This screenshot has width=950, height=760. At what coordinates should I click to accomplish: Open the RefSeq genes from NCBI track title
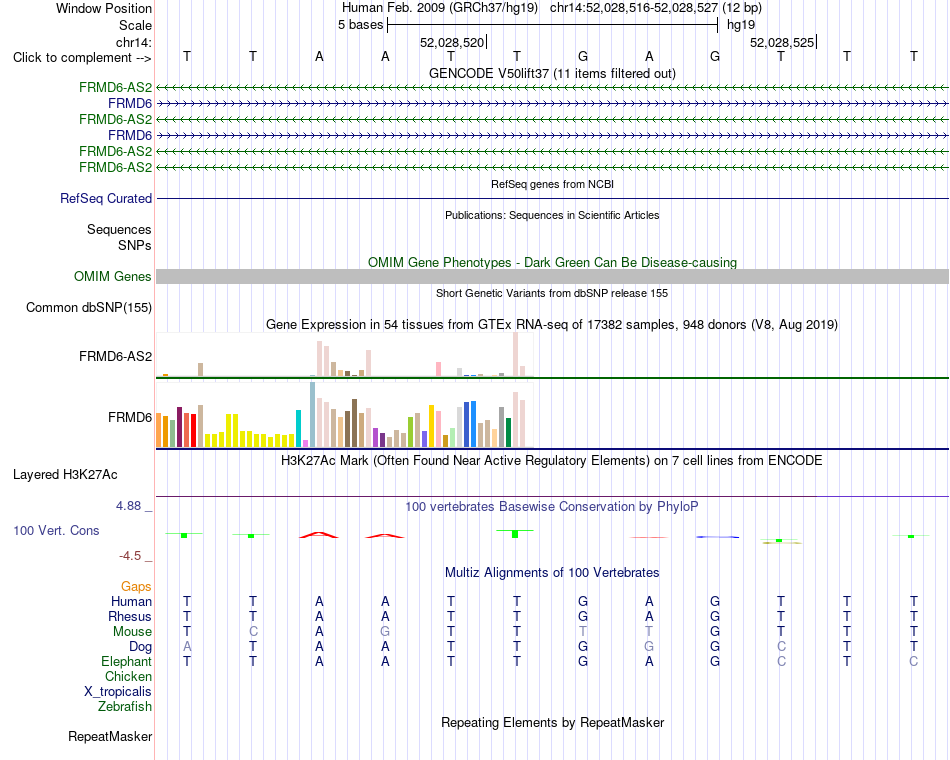click(552, 184)
